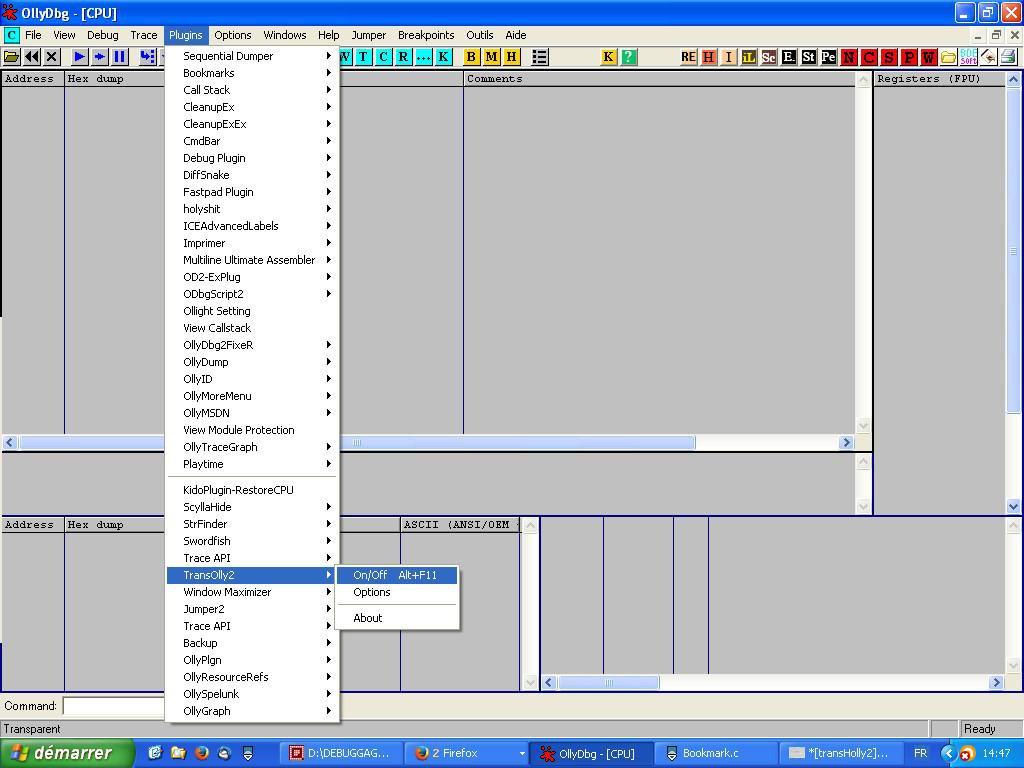Select KidoPlugin-RestoreCPU entry

pyautogui.click(x=251, y=490)
